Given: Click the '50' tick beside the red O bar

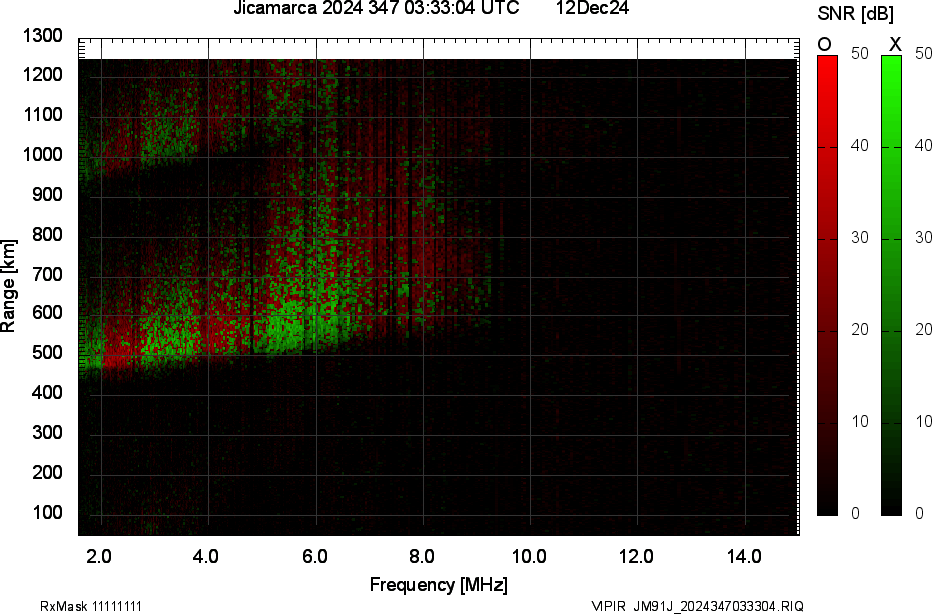Looking at the screenshot, I should tap(859, 53).
